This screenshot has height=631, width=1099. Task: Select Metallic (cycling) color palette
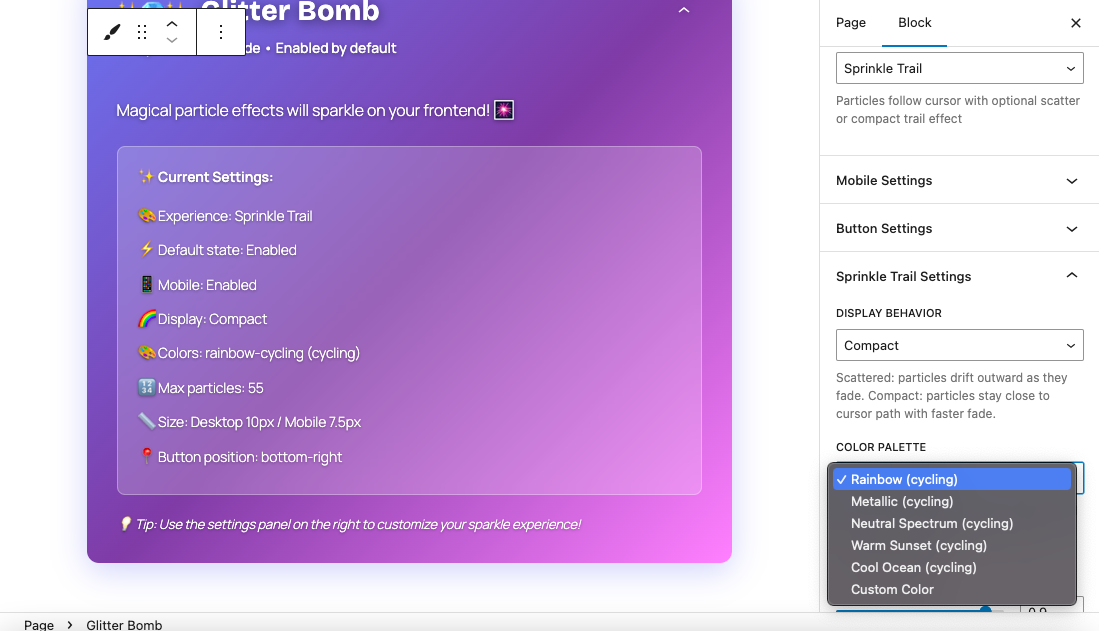point(902,502)
